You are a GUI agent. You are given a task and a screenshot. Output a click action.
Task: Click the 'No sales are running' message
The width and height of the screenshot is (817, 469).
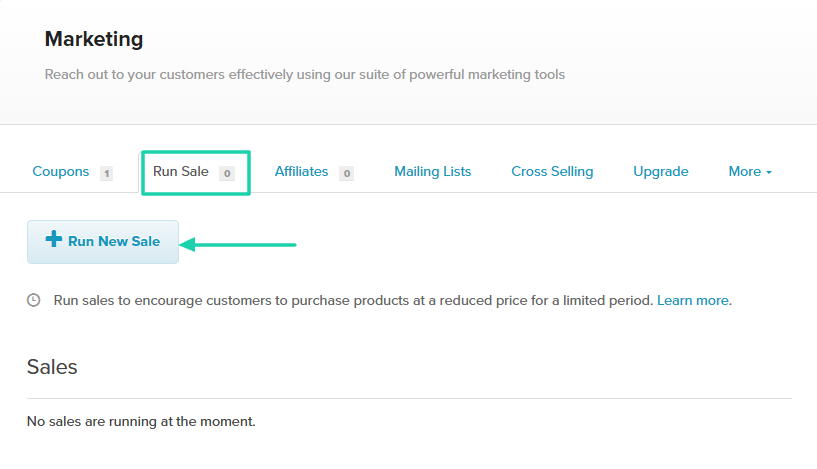[141, 421]
